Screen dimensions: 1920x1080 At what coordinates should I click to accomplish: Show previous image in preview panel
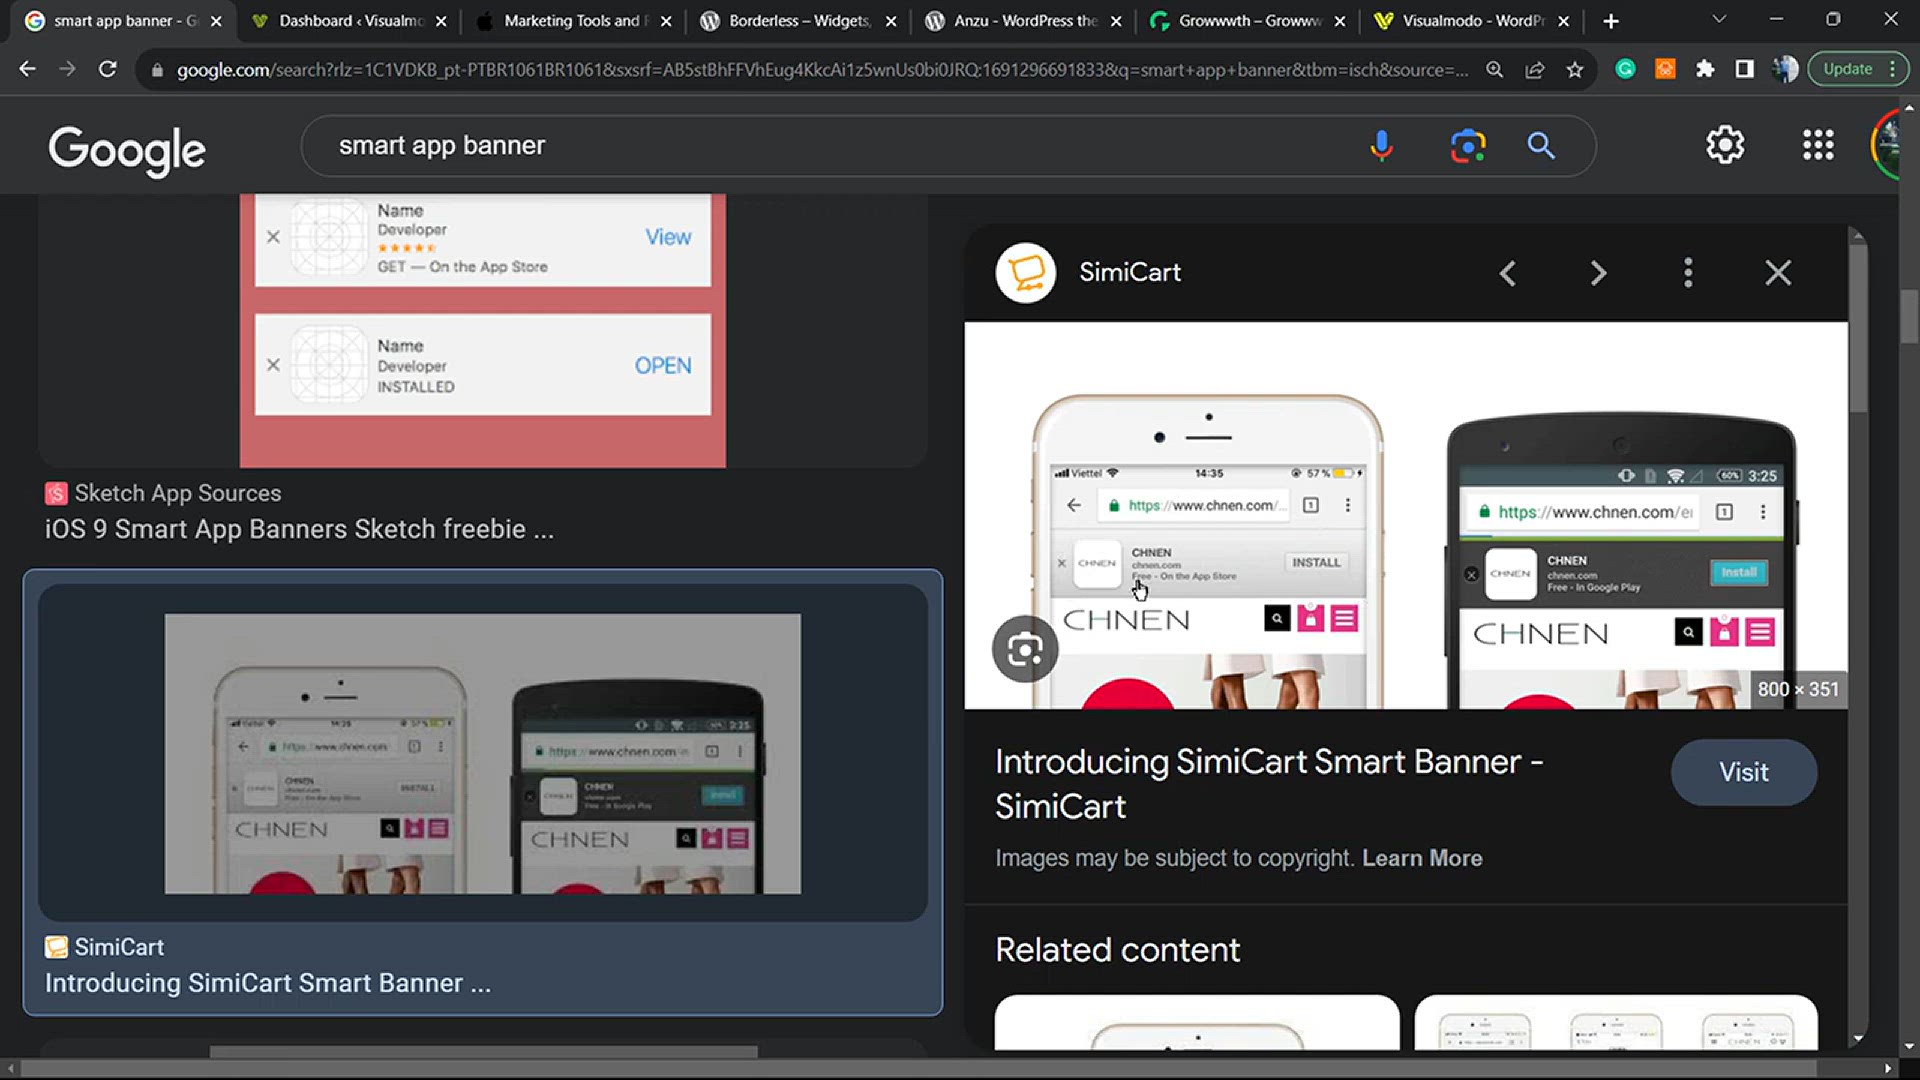coord(1508,273)
